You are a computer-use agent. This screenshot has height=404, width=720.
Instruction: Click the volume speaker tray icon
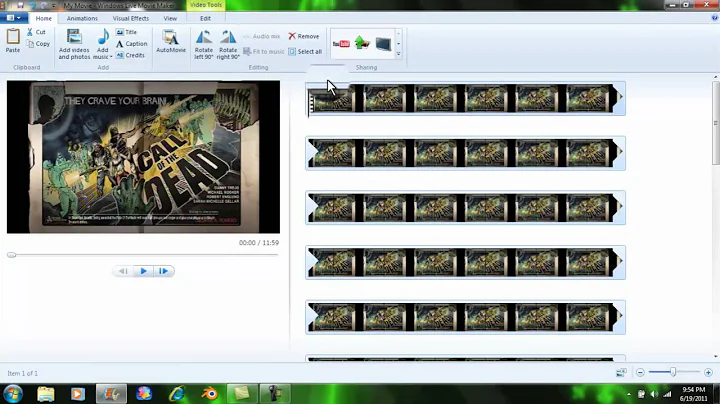654,394
